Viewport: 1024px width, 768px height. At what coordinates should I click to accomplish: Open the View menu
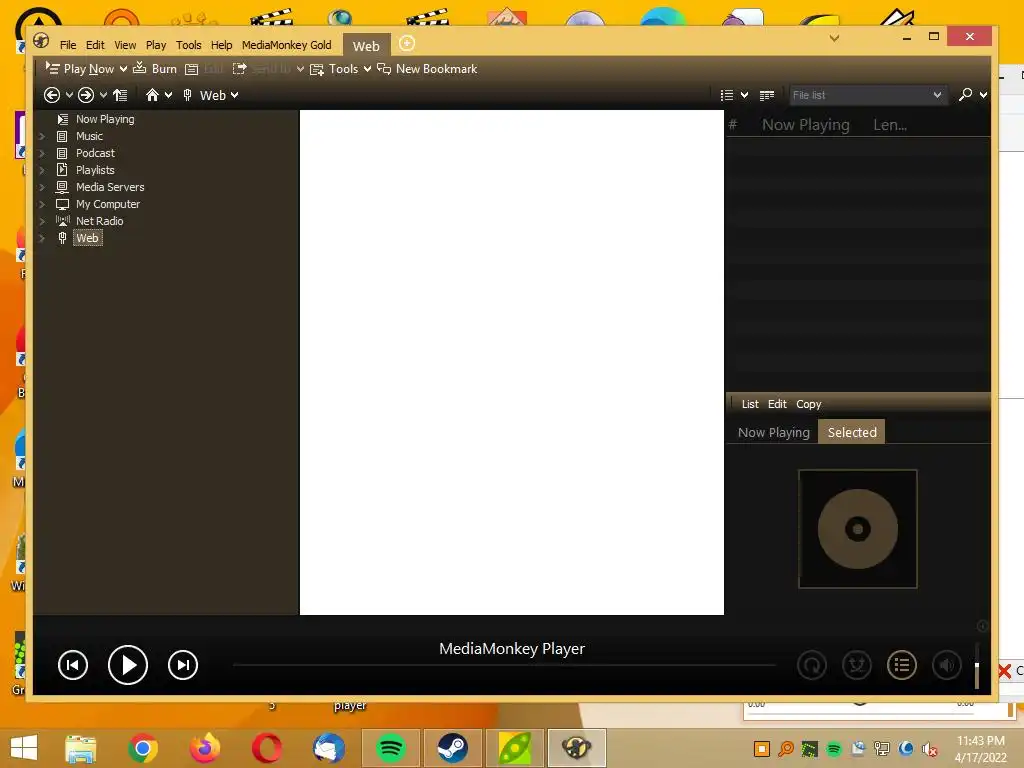tap(125, 45)
